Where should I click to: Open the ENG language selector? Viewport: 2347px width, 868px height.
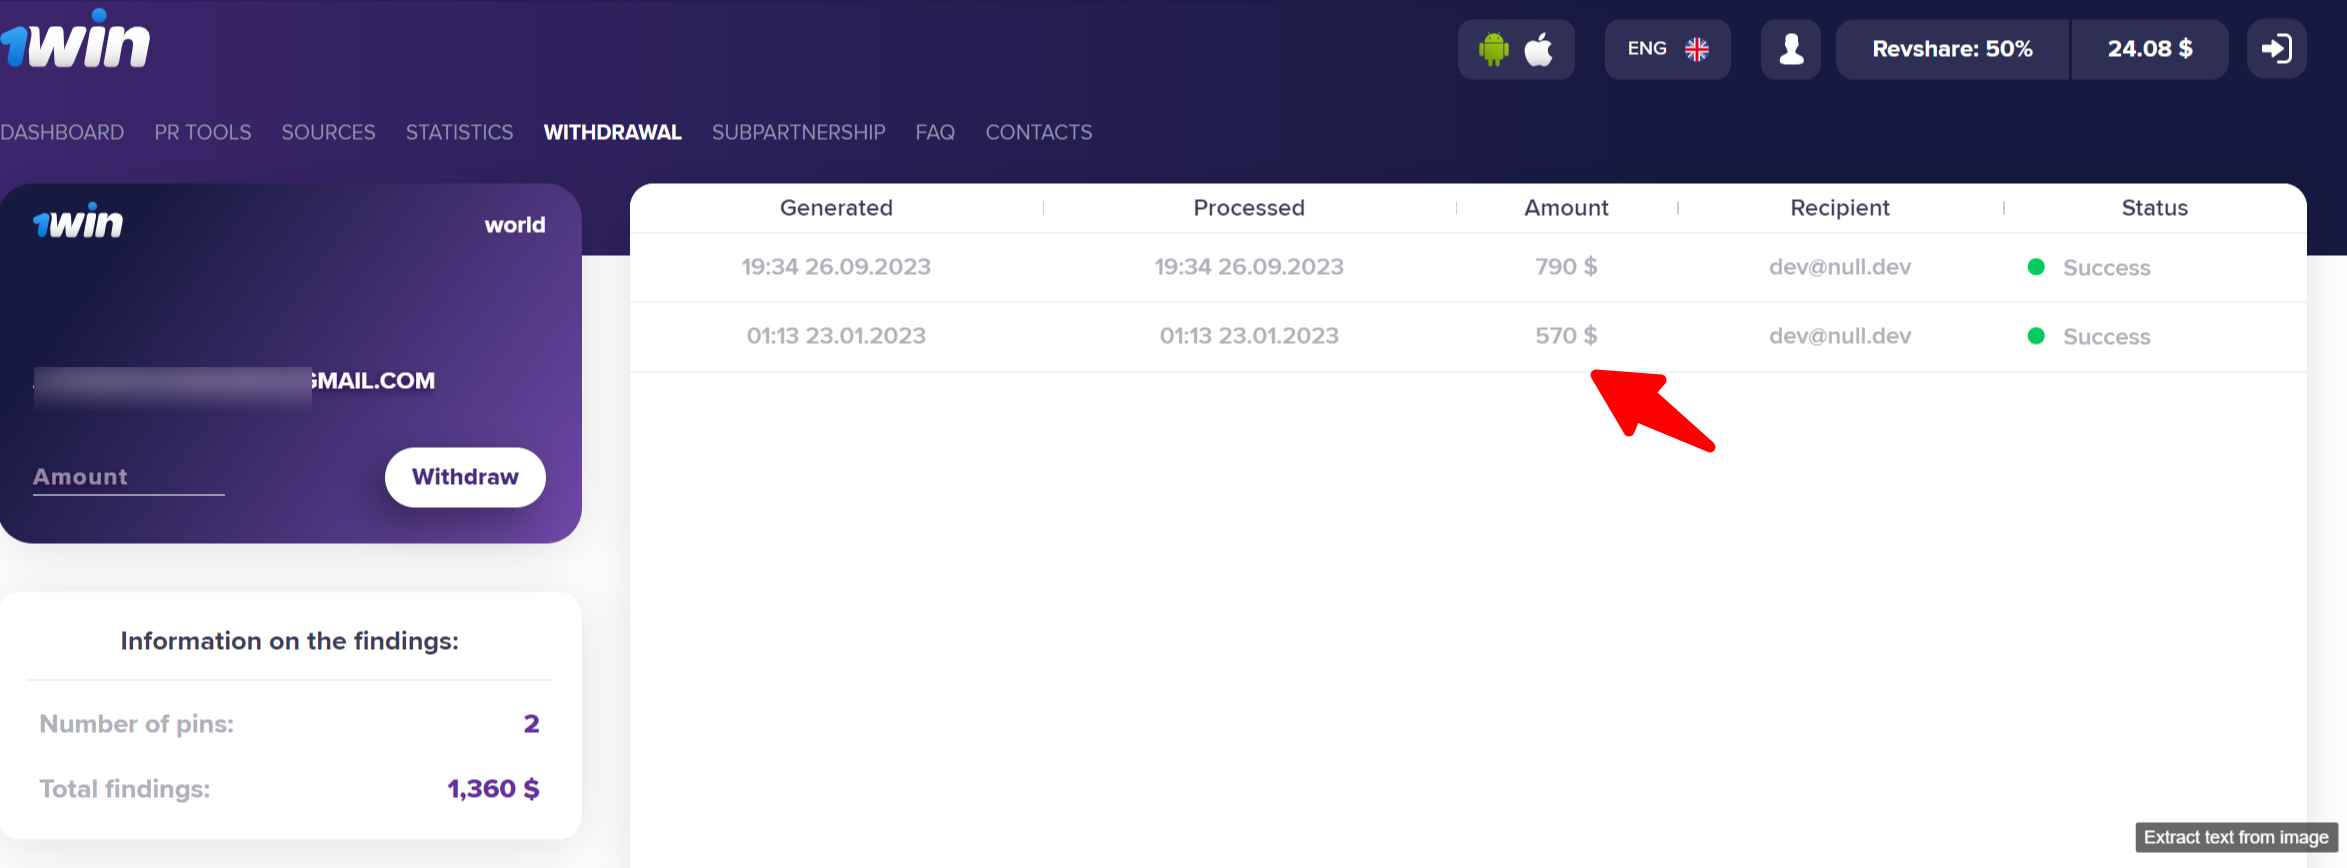coord(1647,49)
